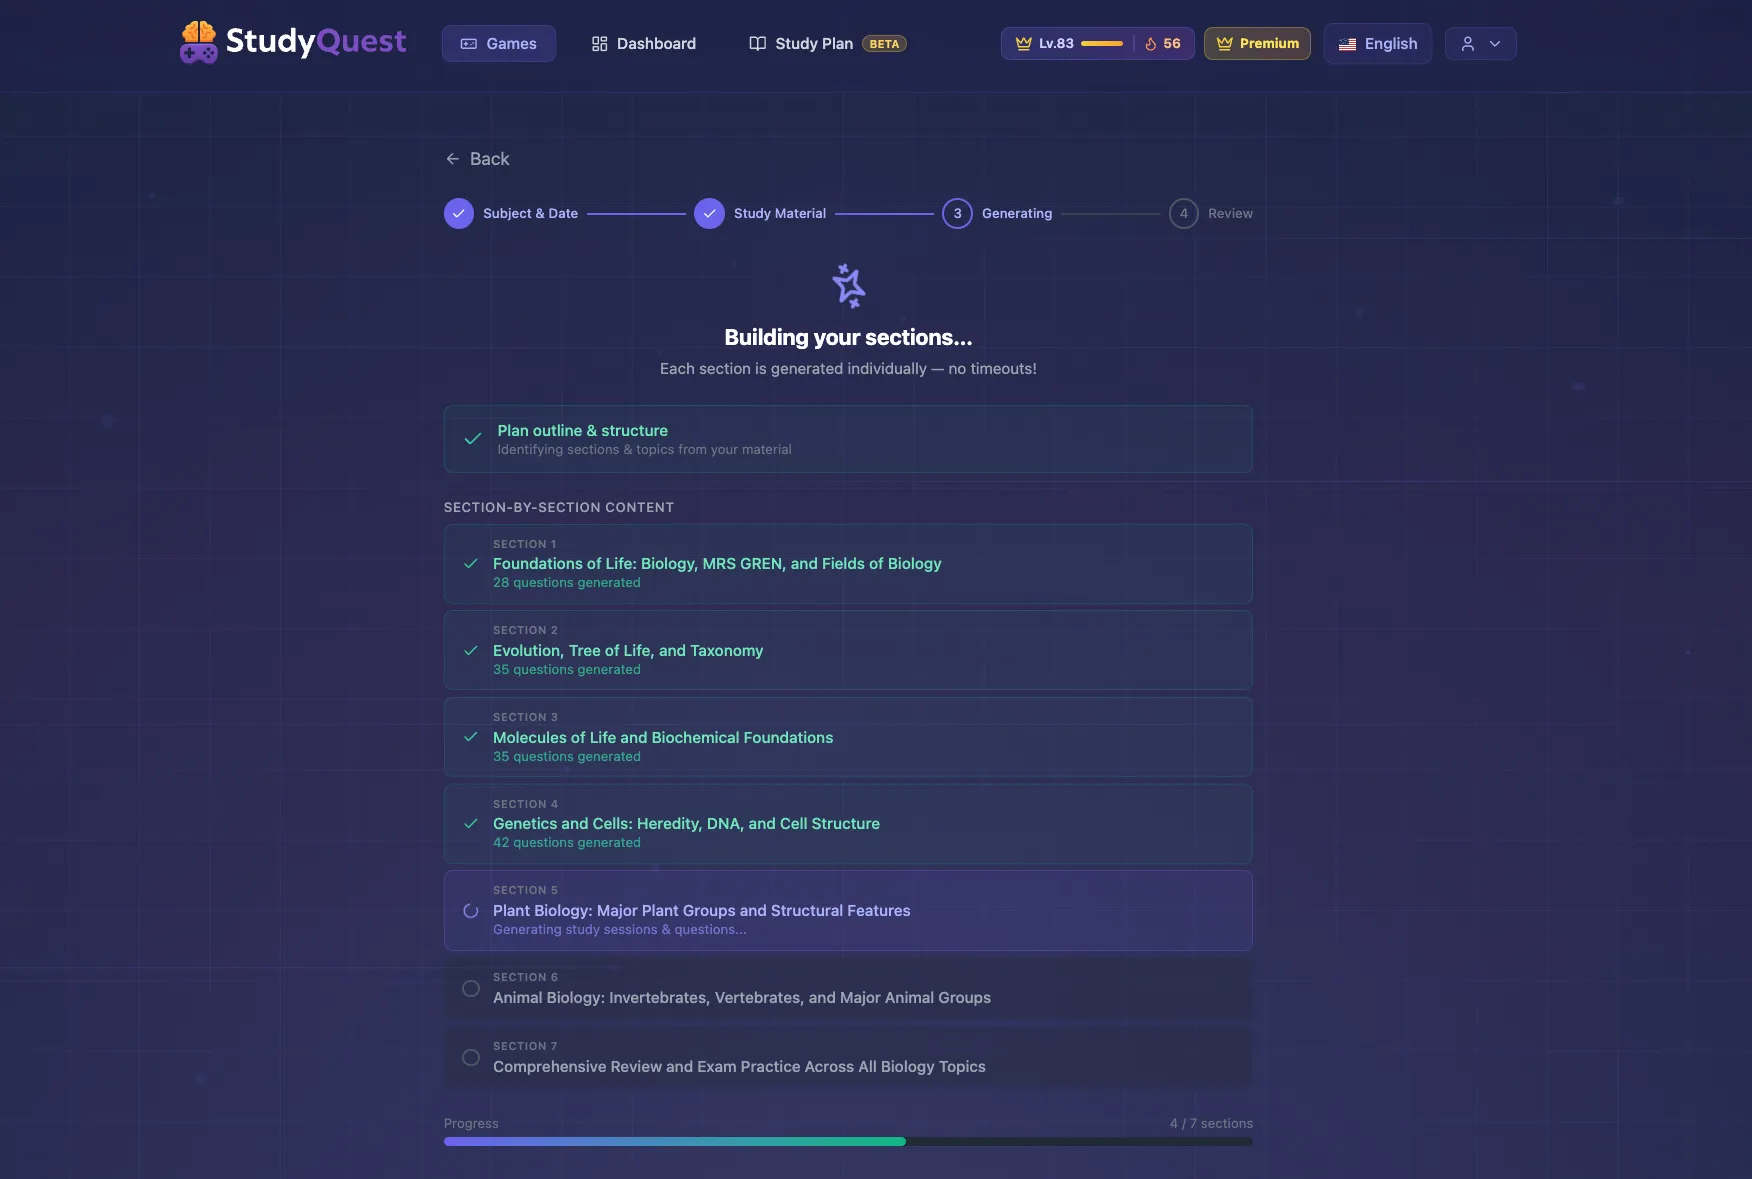Click the back arrow icon

[453, 159]
